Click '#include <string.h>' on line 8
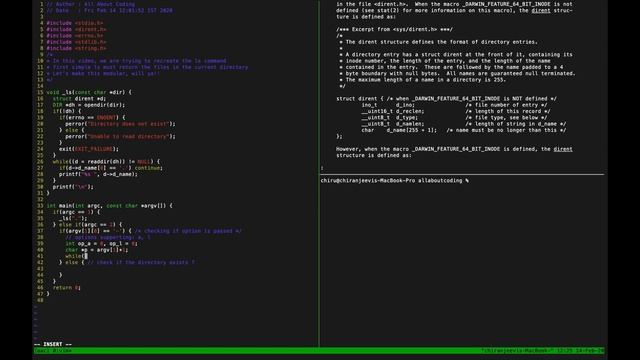Image resolution: width=640 pixels, height=360 pixels. point(76,49)
